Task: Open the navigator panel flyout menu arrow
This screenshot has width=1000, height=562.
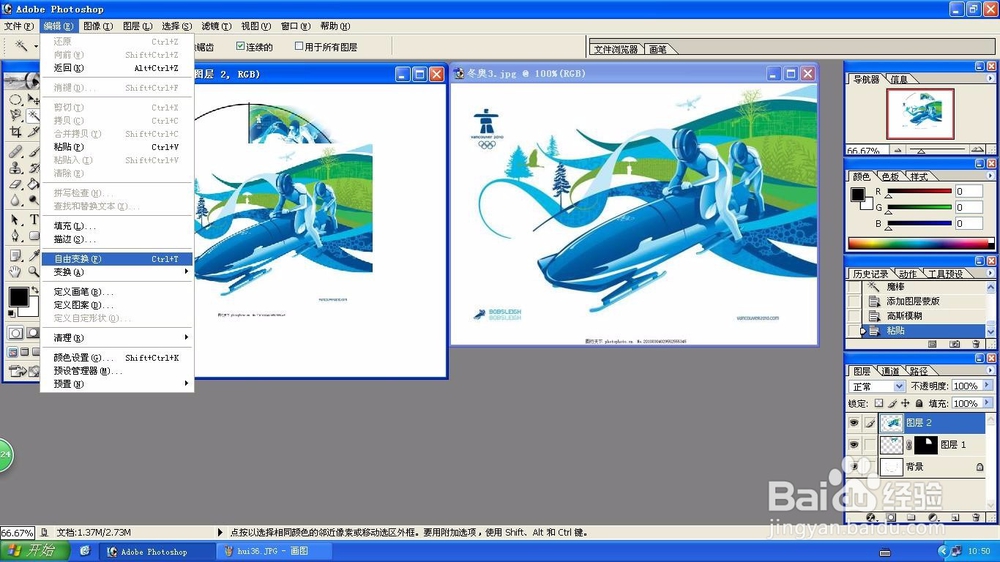Action: (x=990, y=78)
